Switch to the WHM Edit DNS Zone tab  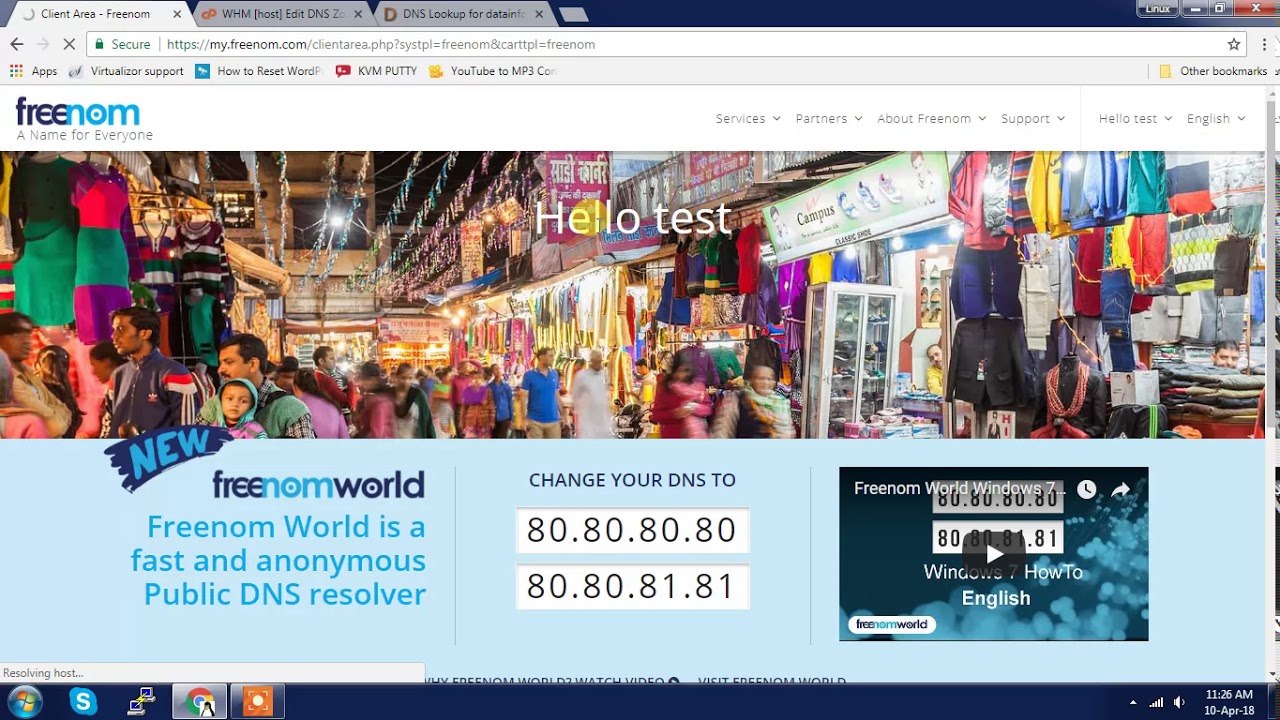[282, 14]
